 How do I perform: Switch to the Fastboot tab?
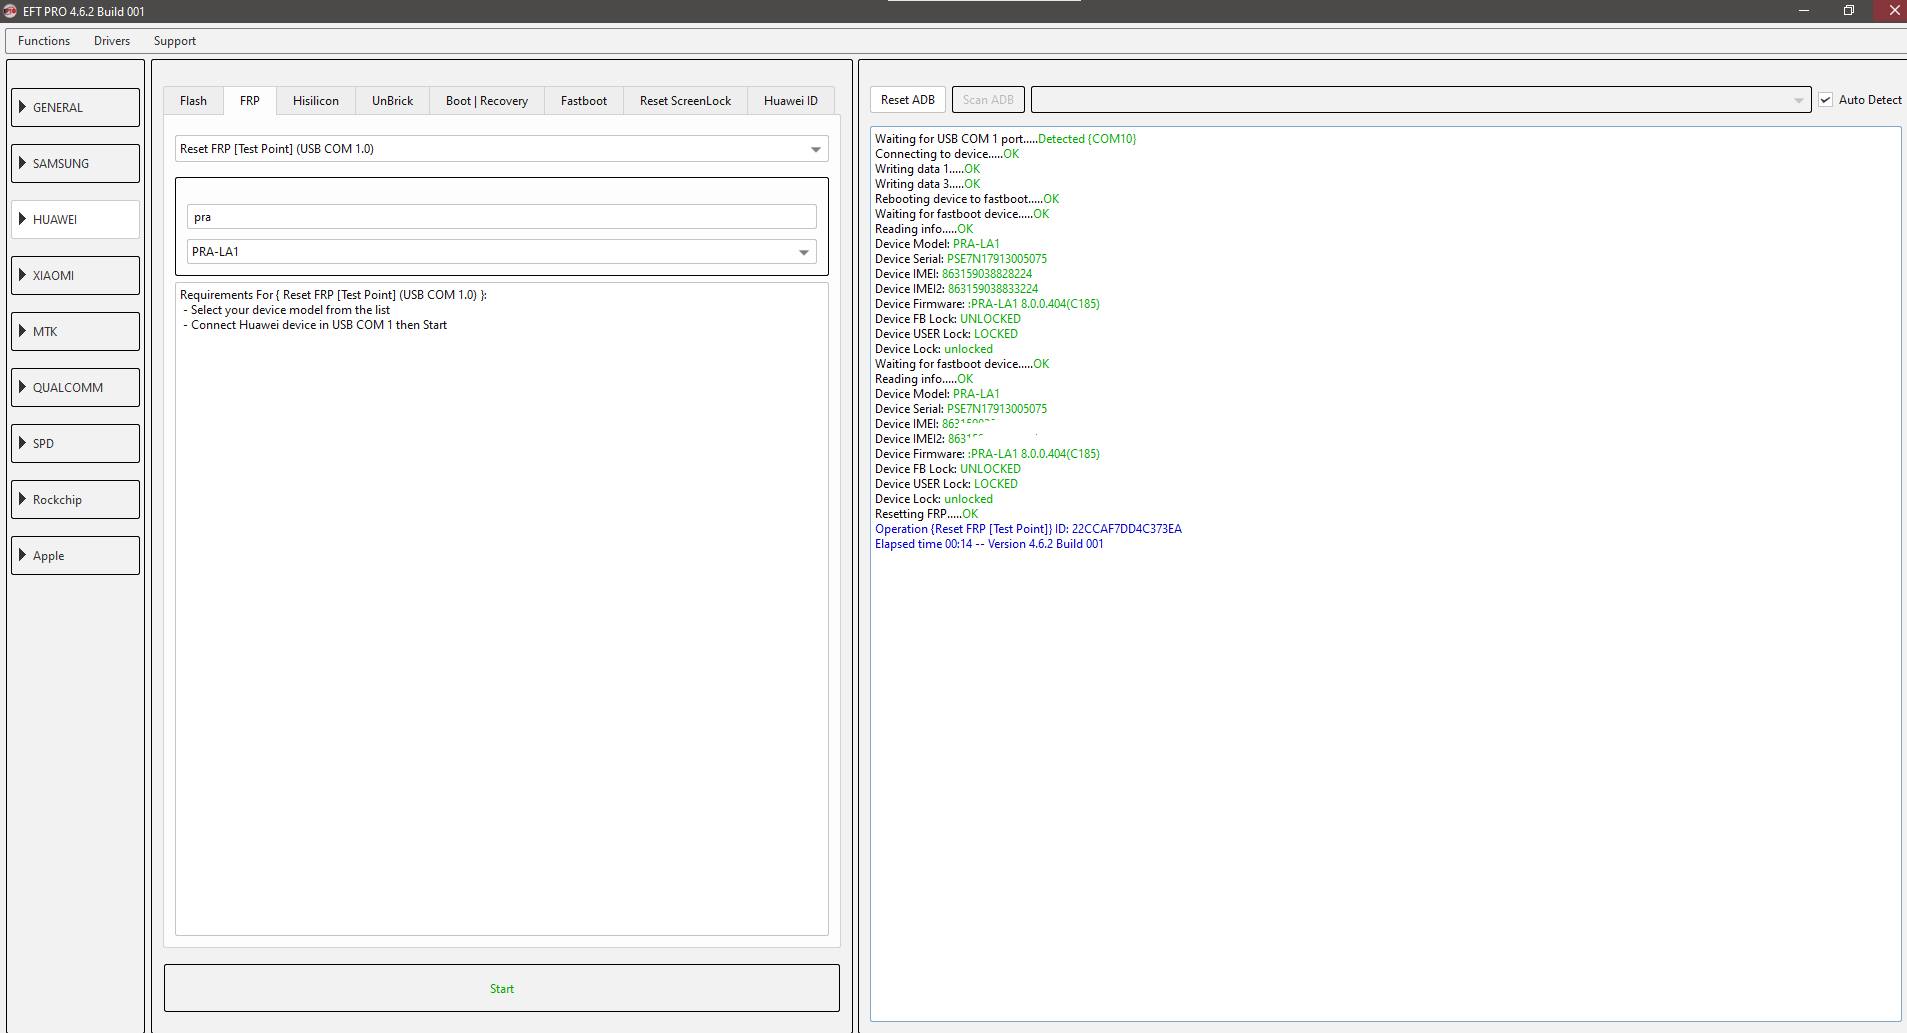(x=584, y=101)
